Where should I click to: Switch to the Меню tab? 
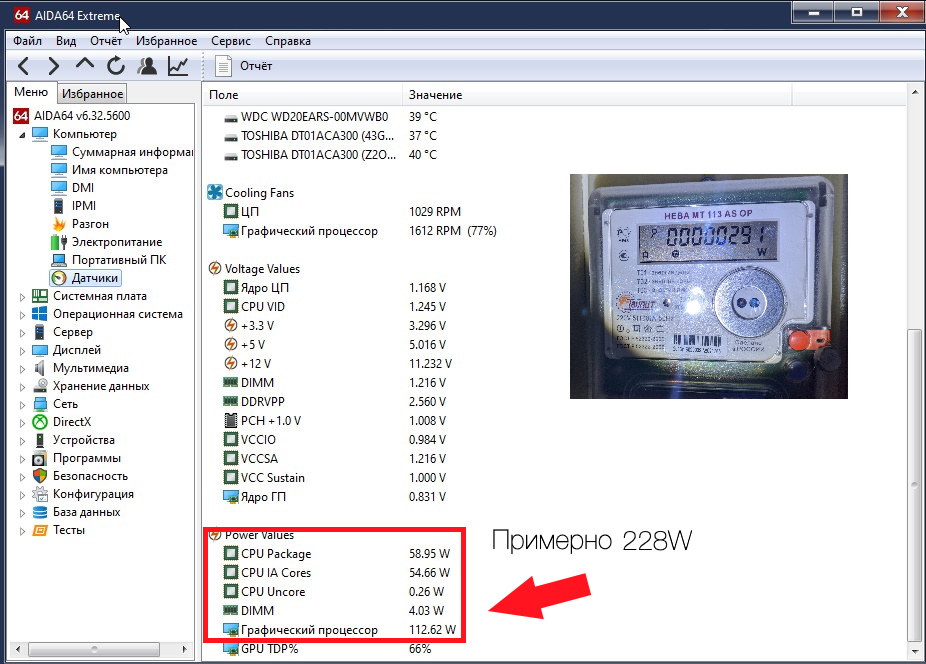pos(31,92)
